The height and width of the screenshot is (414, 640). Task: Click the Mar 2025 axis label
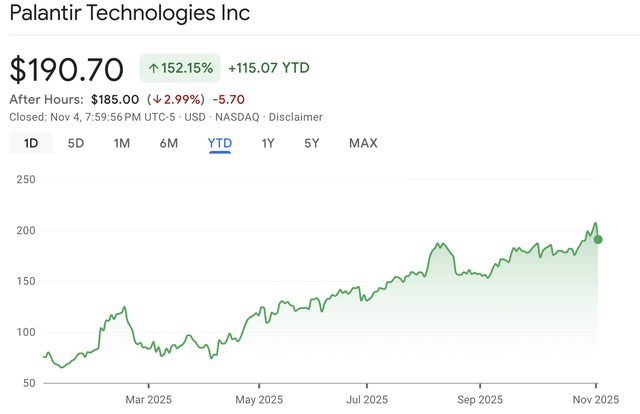coord(147,400)
